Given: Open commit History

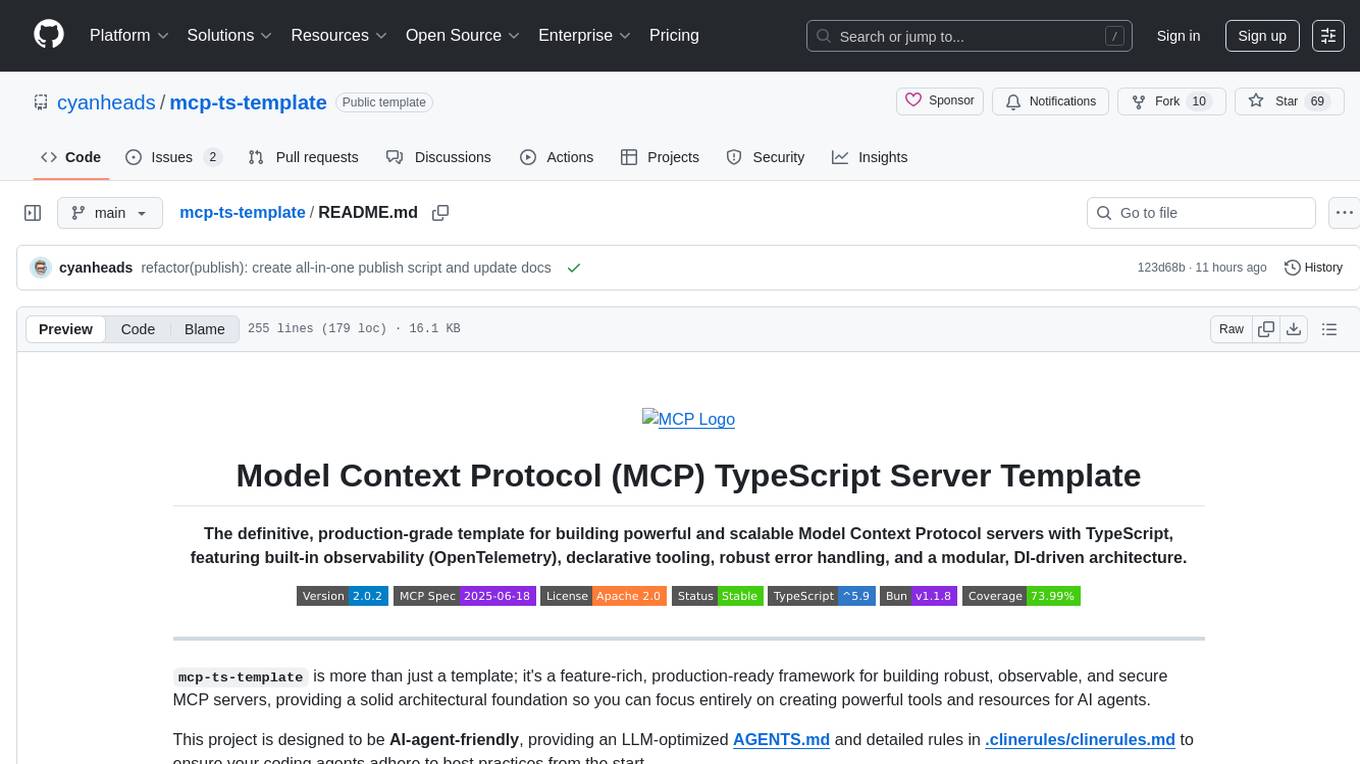Looking at the screenshot, I should tap(1313, 268).
